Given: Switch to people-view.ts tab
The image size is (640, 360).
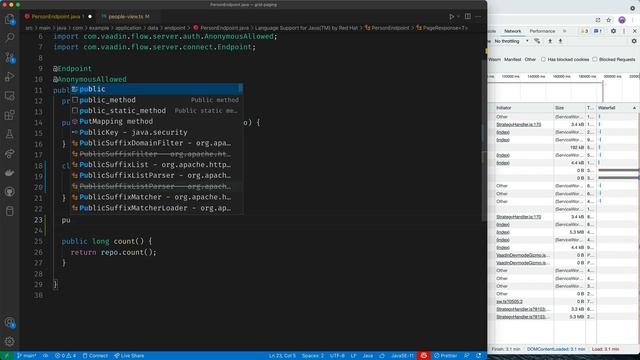Looking at the screenshot, I should (x=126, y=17).
